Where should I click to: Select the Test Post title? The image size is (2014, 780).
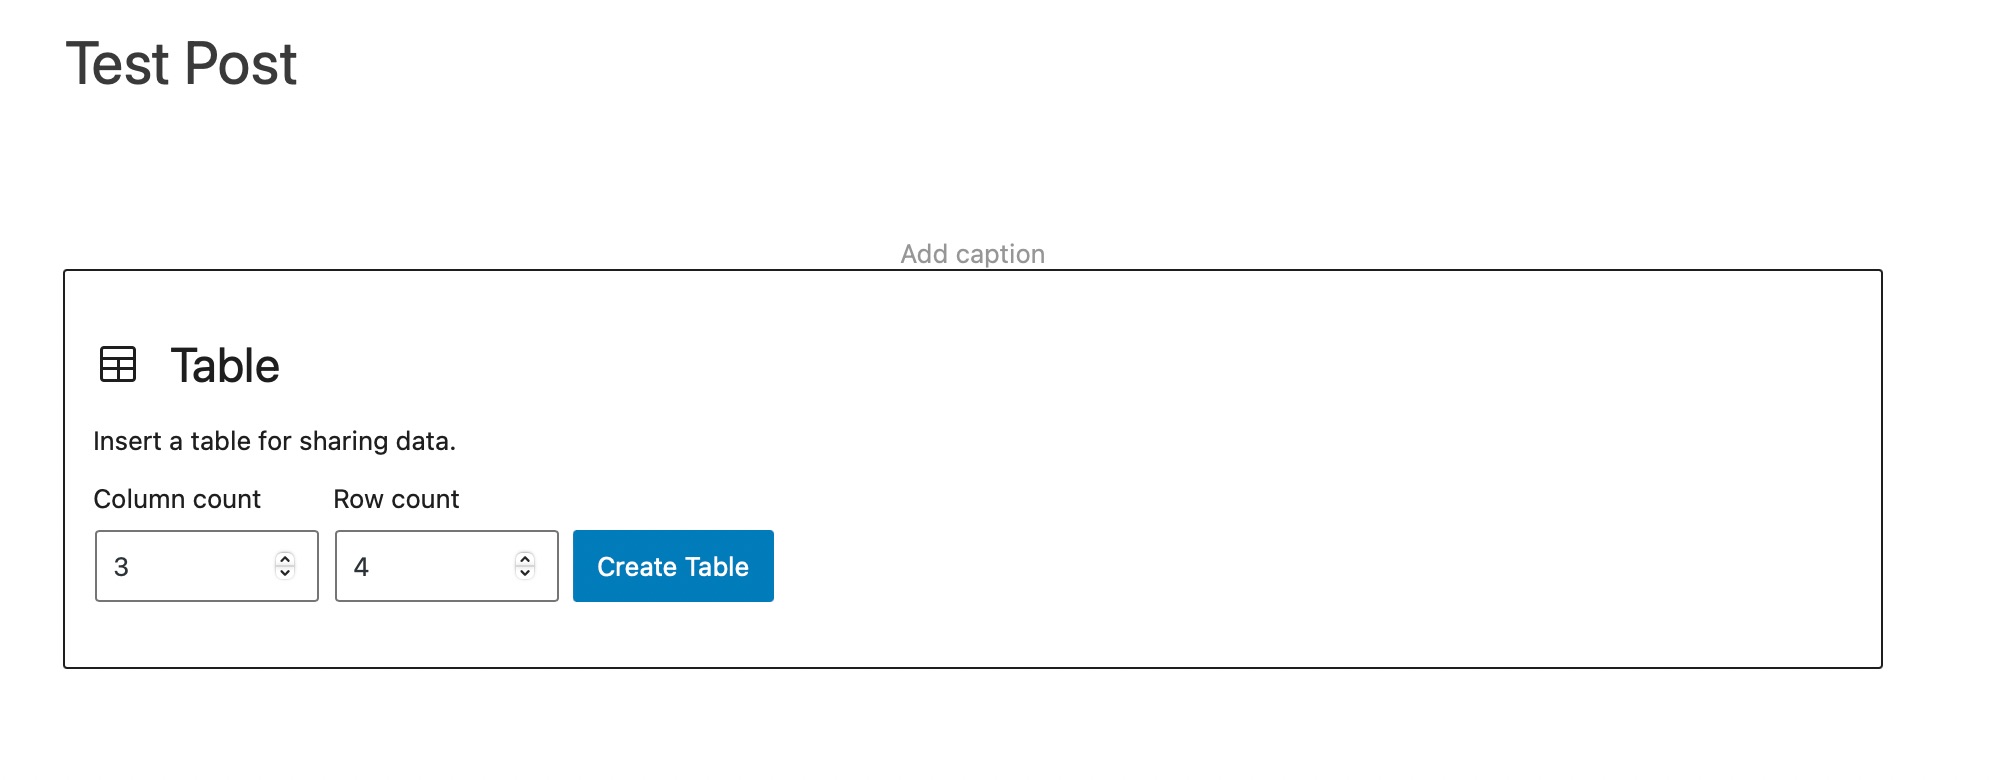[x=181, y=64]
